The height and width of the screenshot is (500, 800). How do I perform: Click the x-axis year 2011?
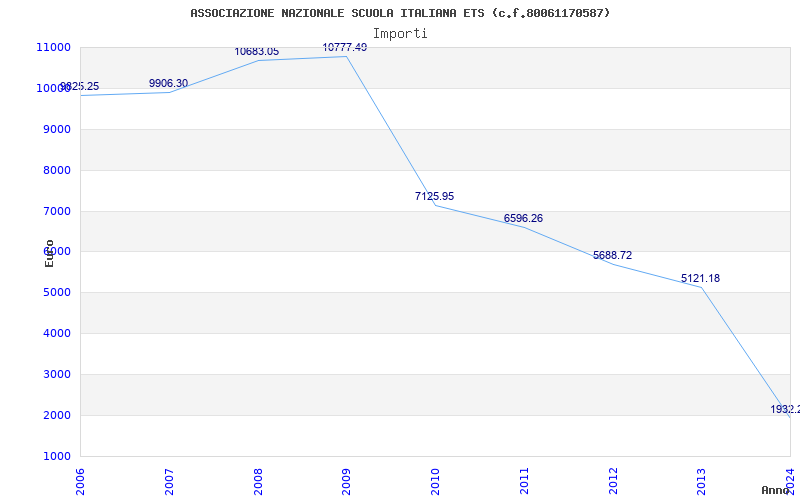pyautogui.click(x=524, y=481)
